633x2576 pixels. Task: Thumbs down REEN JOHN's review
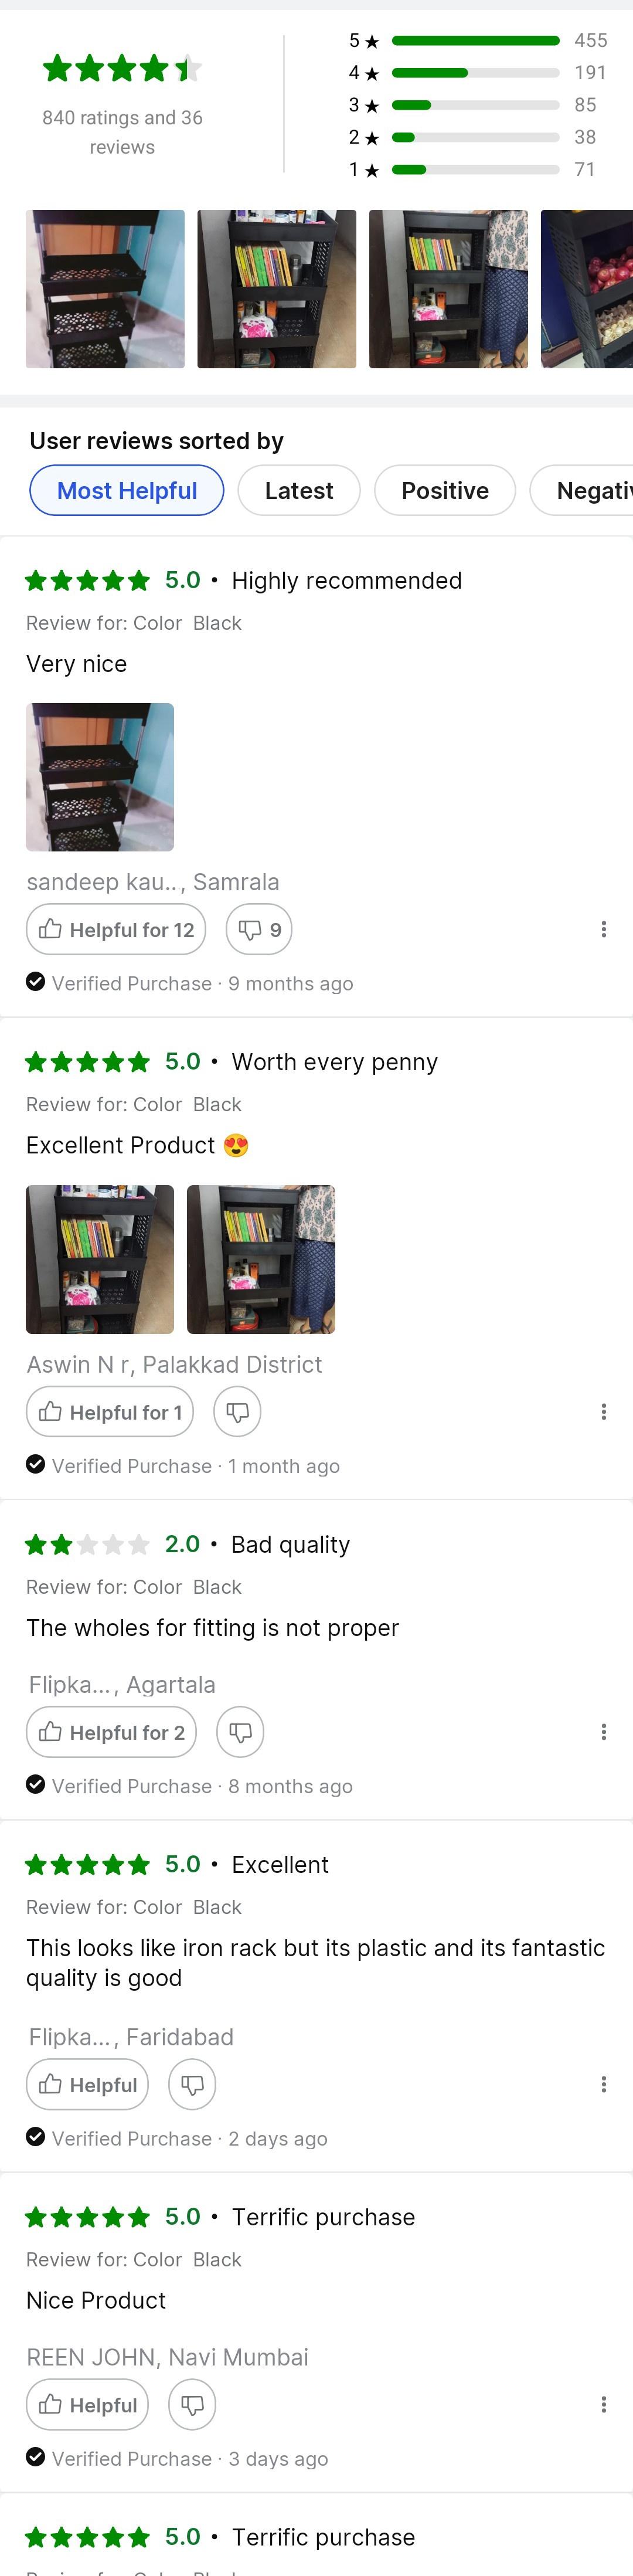pyautogui.click(x=192, y=2404)
